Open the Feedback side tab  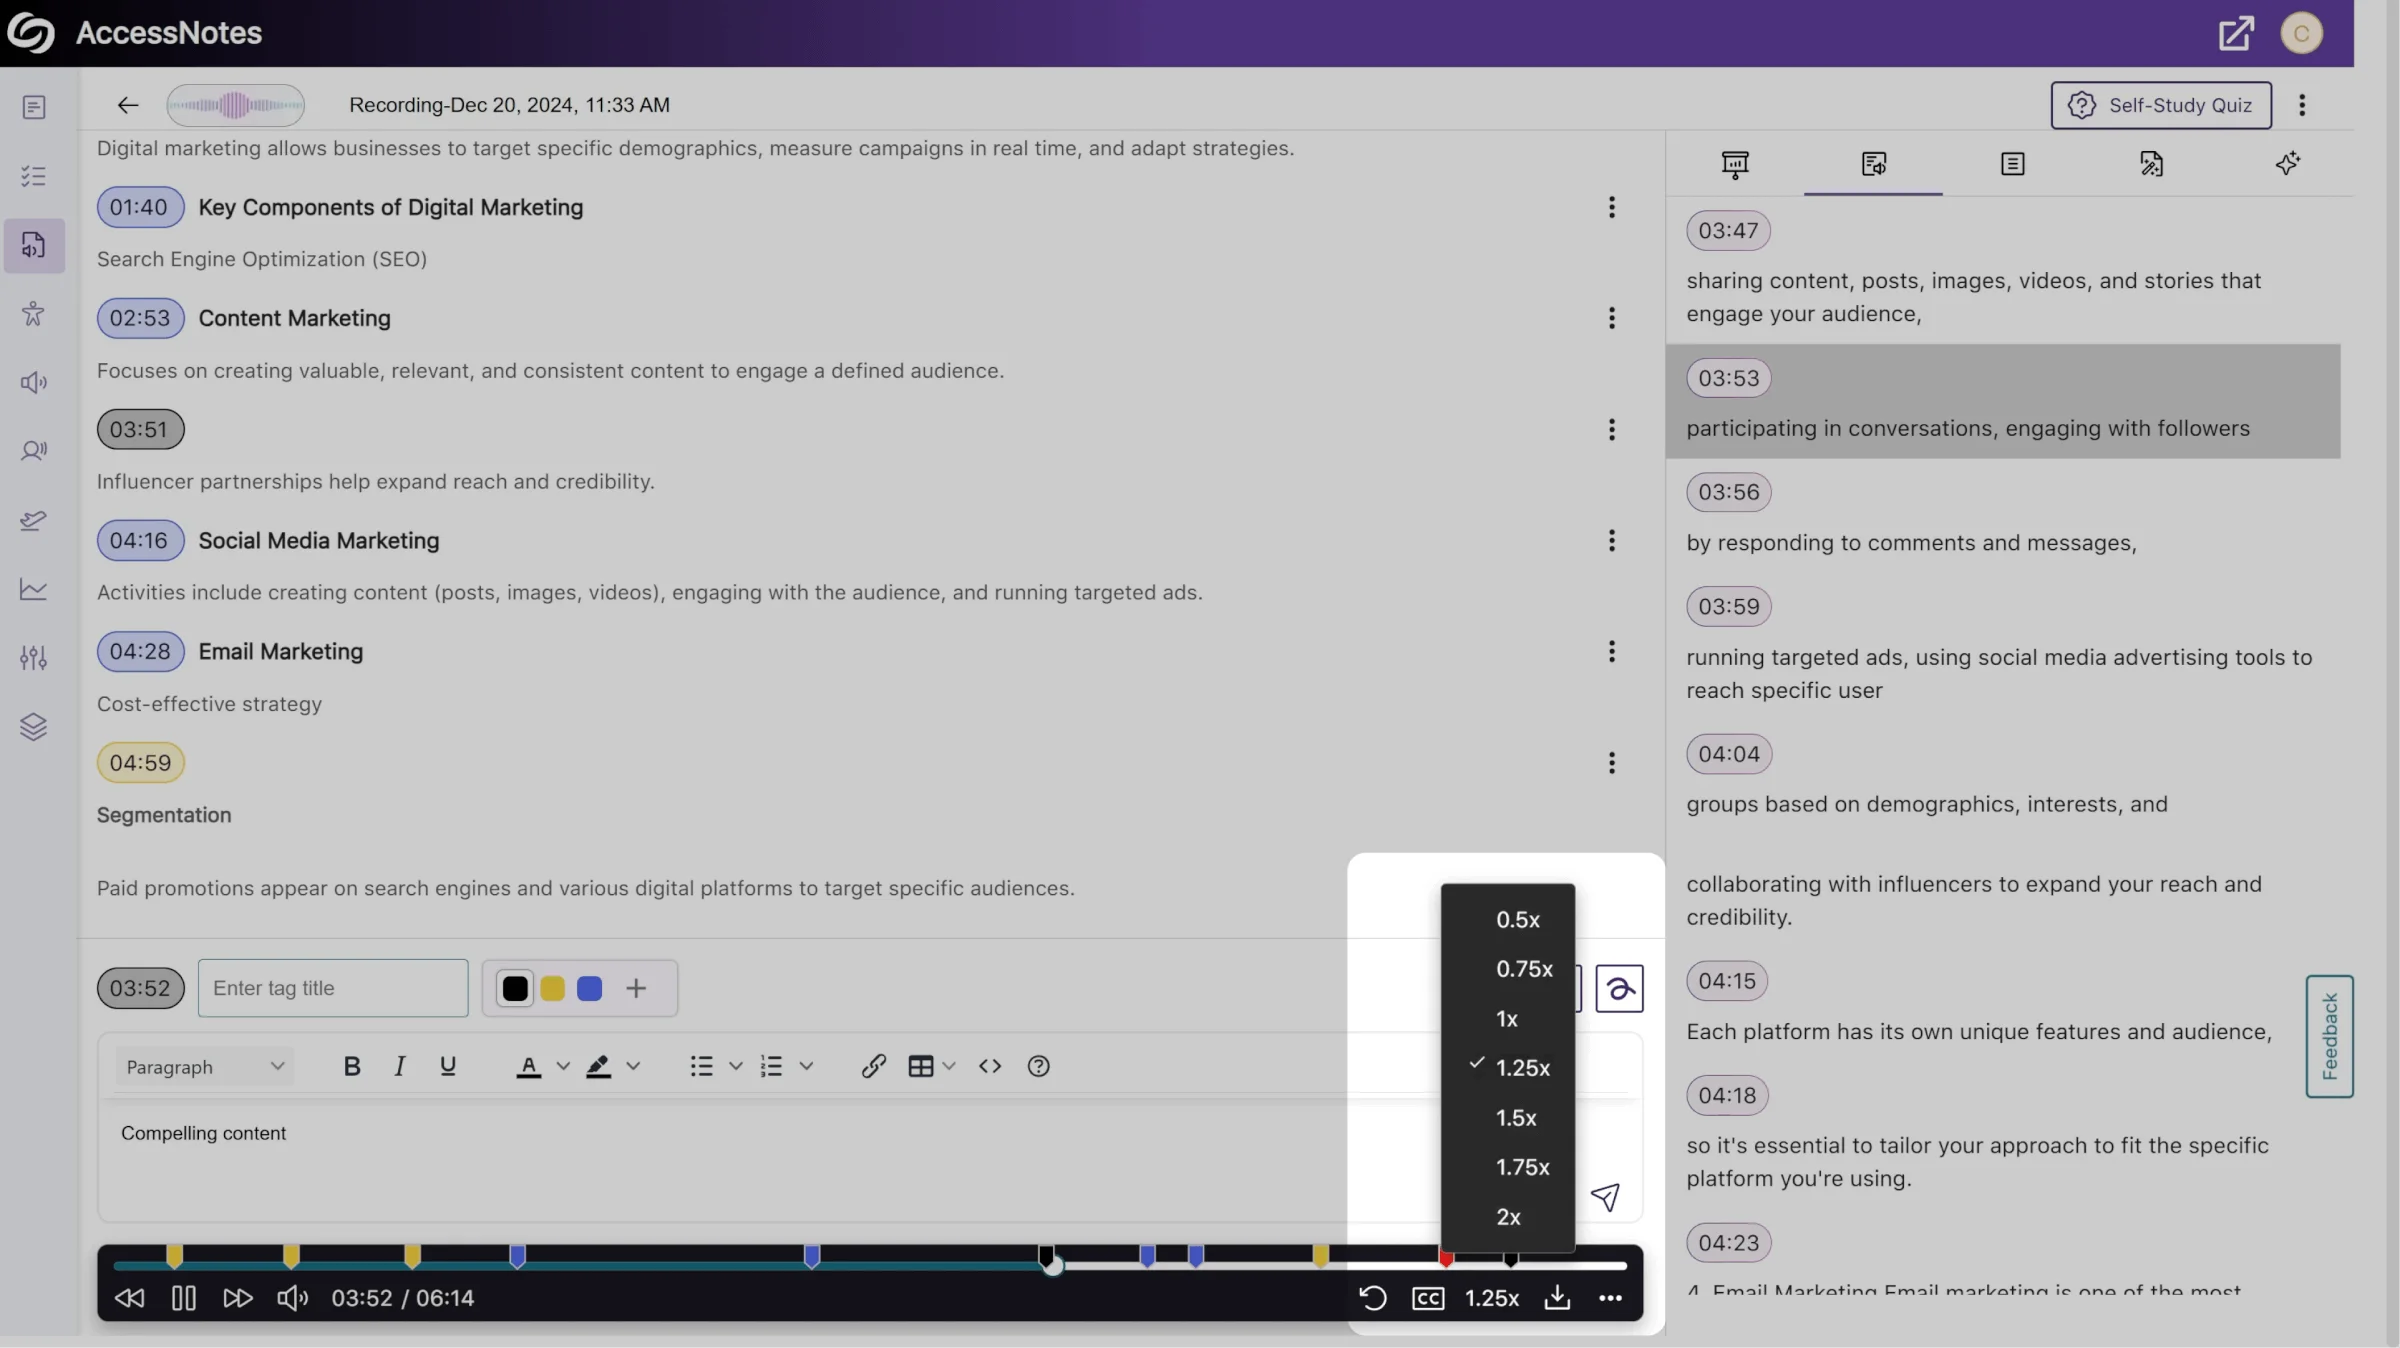click(2329, 1036)
